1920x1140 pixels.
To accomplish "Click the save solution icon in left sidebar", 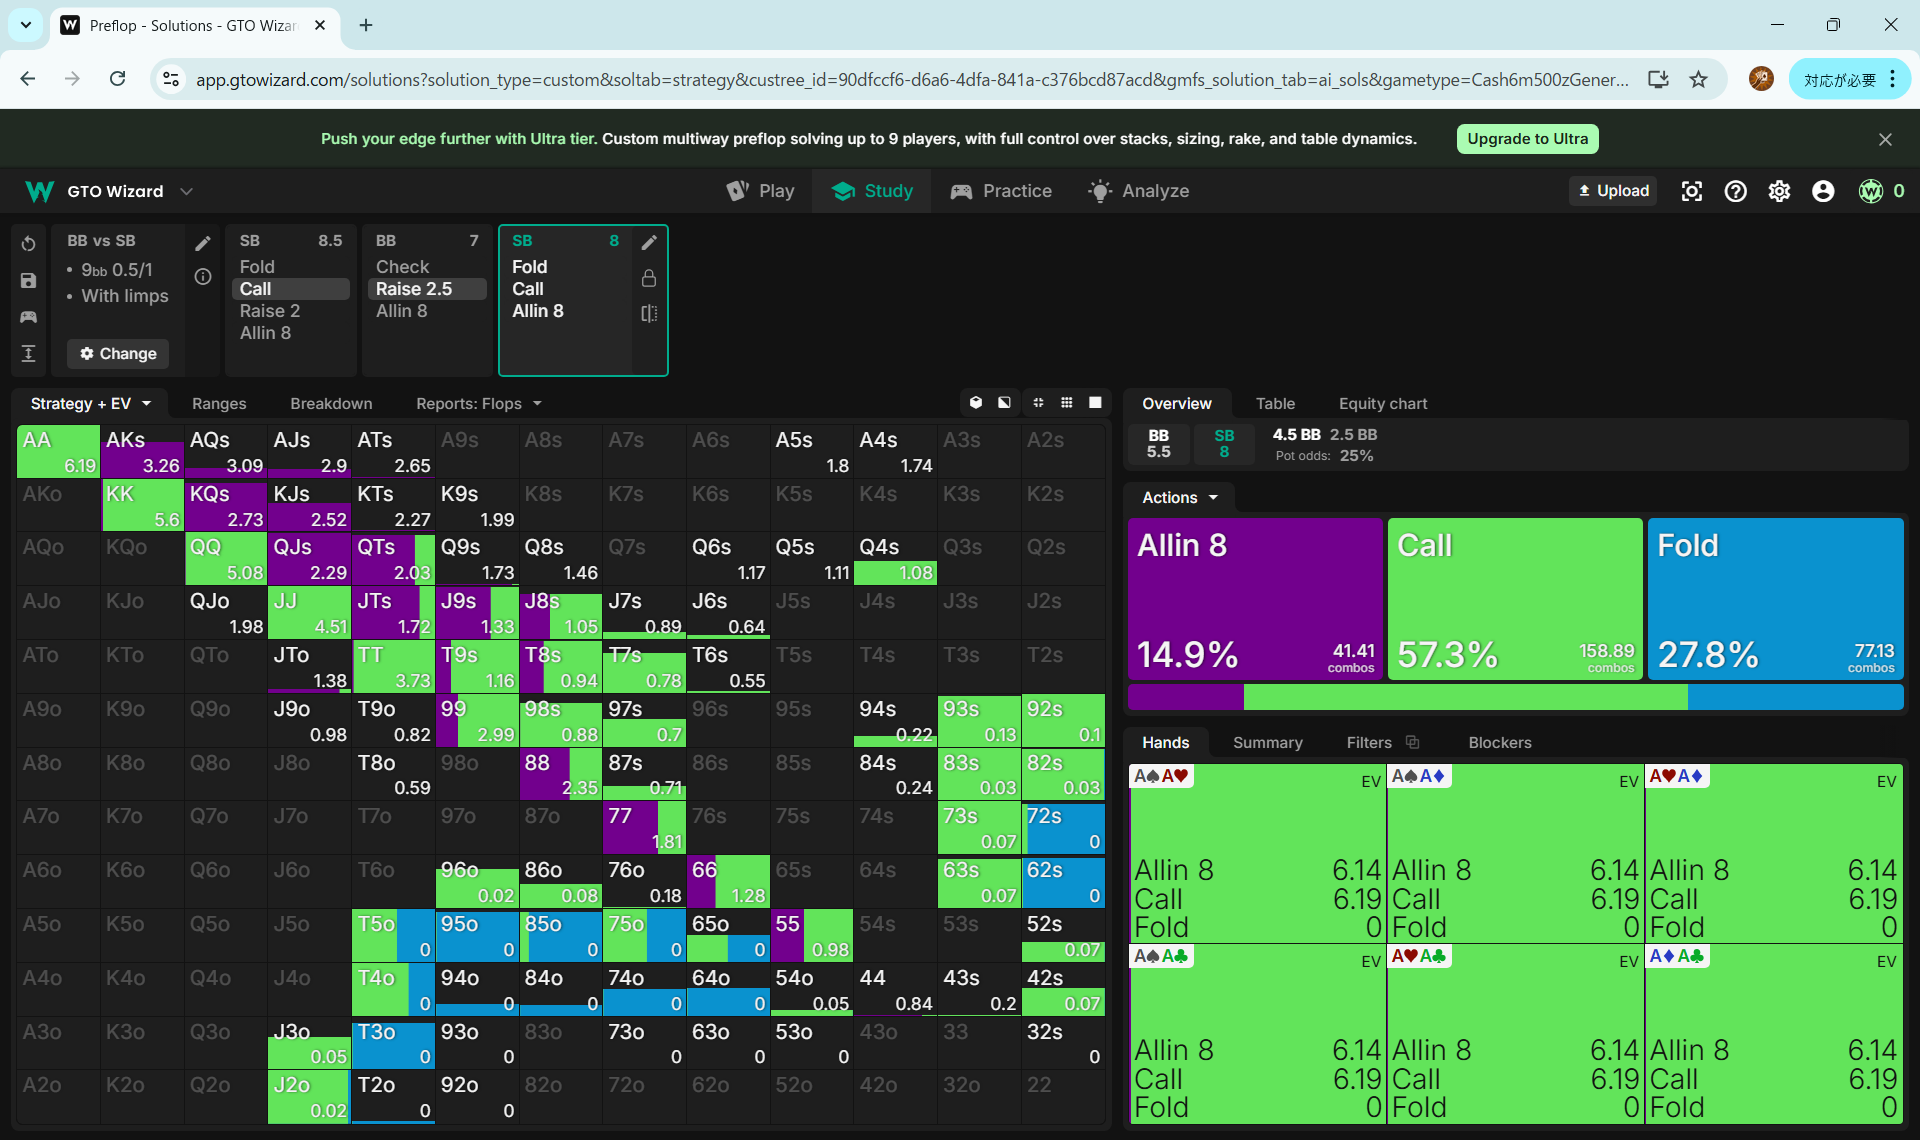I will point(28,281).
